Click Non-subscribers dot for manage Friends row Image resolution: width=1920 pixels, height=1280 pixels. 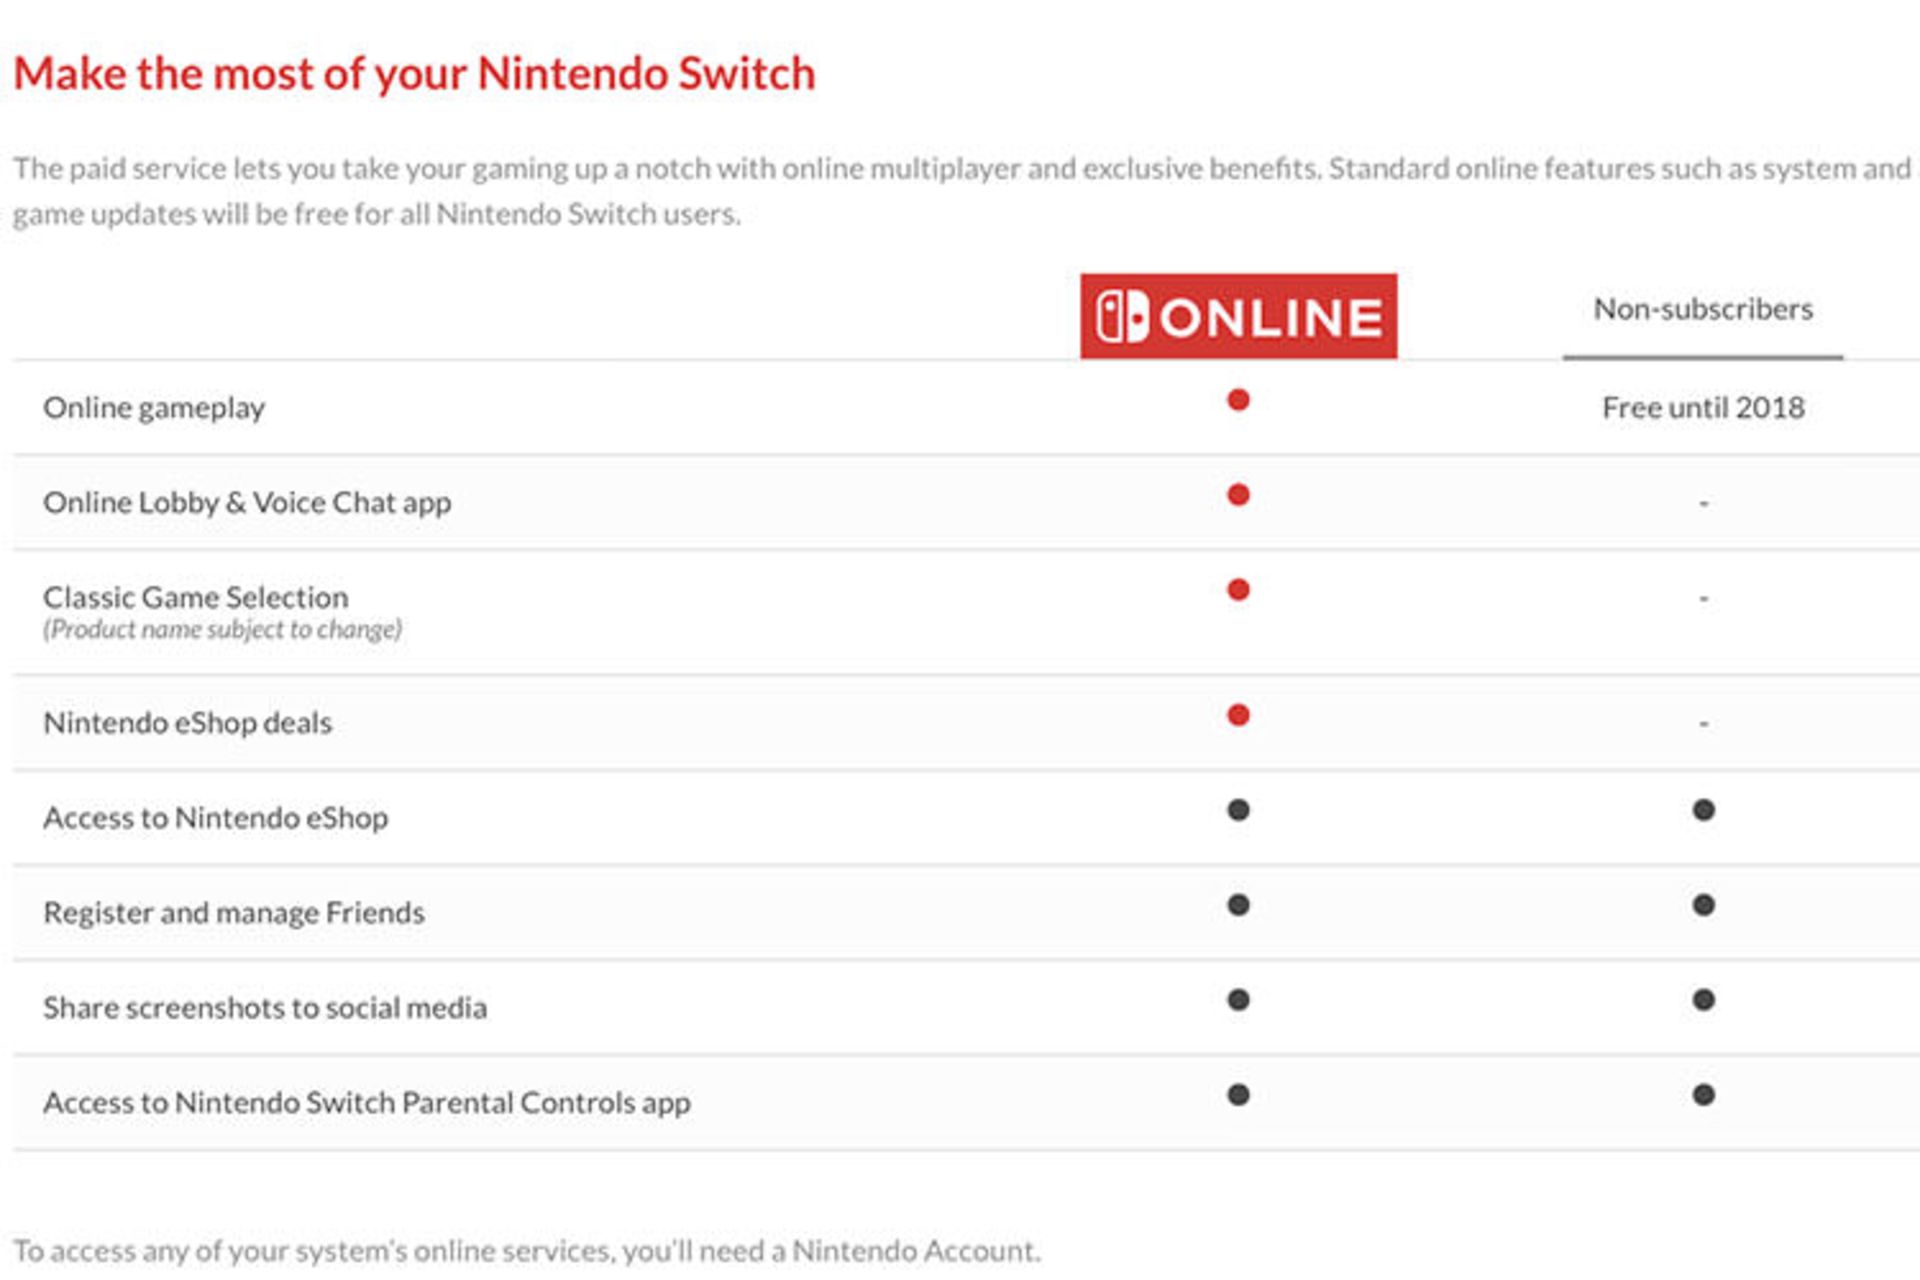click(1704, 905)
